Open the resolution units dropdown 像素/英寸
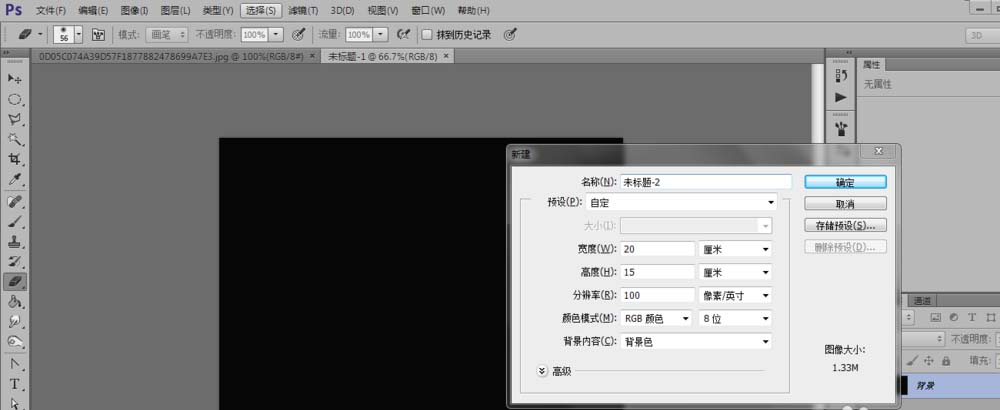The image size is (1000, 410). click(x=735, y=296)
